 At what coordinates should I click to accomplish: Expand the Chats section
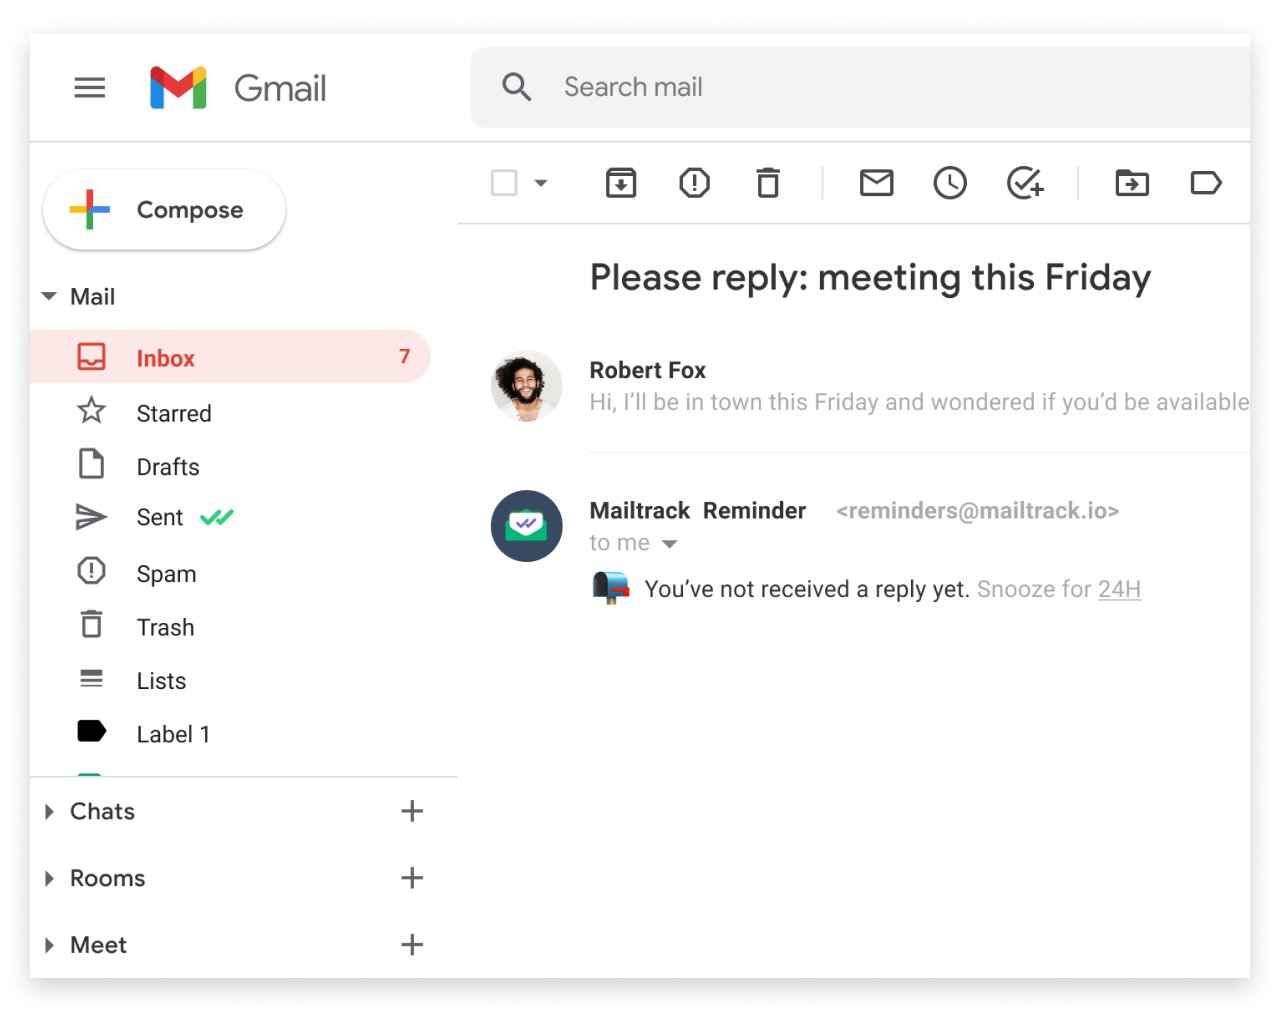pyautogui.click(x=49, y=812)
